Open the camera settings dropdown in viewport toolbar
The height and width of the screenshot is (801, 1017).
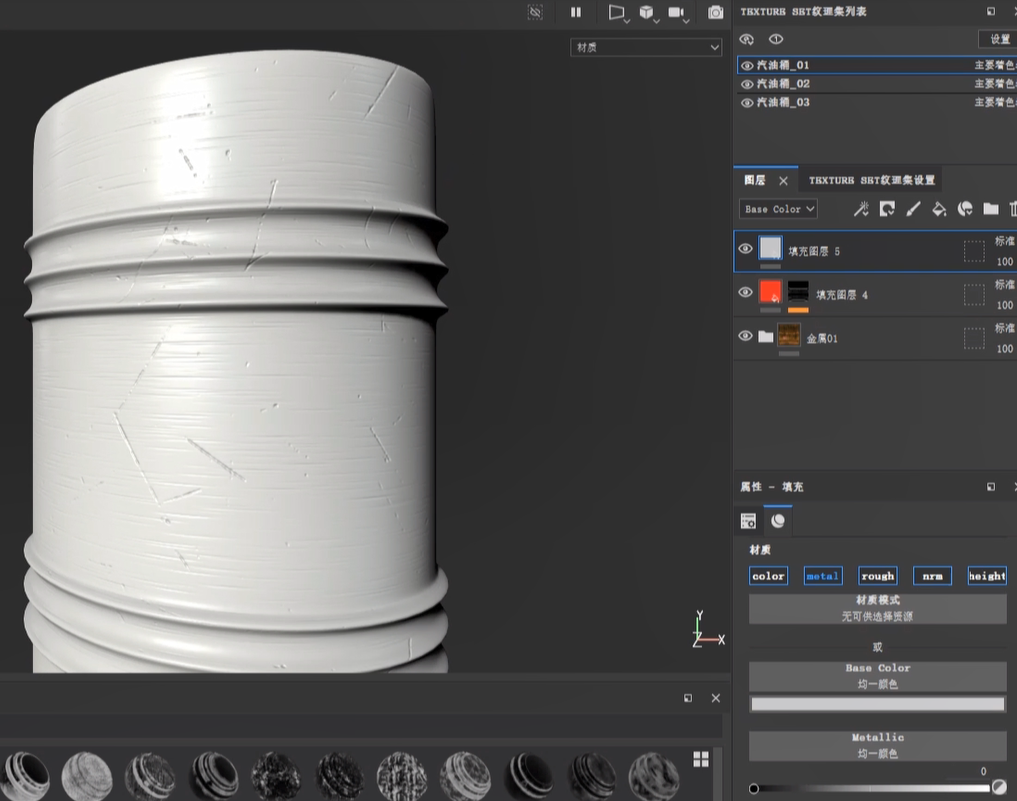pos(678,13)
